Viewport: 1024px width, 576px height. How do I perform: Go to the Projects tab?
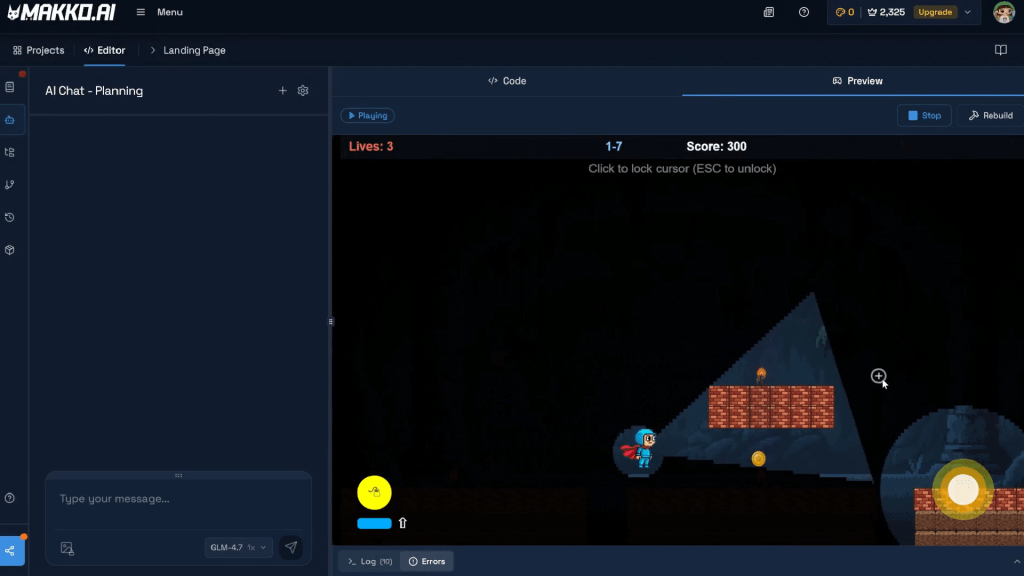pyautogui.click(x=38, y=50)
